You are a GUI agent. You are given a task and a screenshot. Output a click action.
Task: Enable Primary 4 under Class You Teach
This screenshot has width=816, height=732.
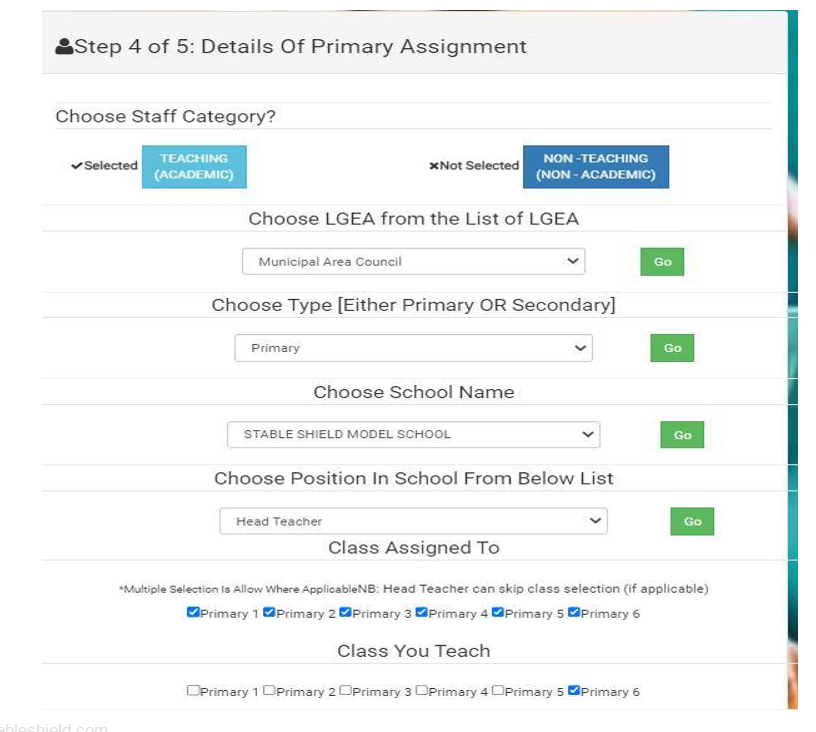click(x=421, y=691)
